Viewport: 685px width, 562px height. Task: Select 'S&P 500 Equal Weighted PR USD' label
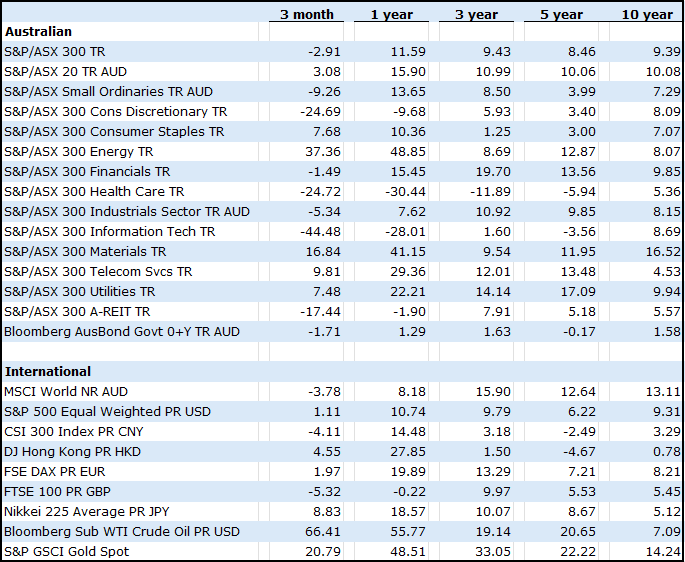tap(107, 412)
